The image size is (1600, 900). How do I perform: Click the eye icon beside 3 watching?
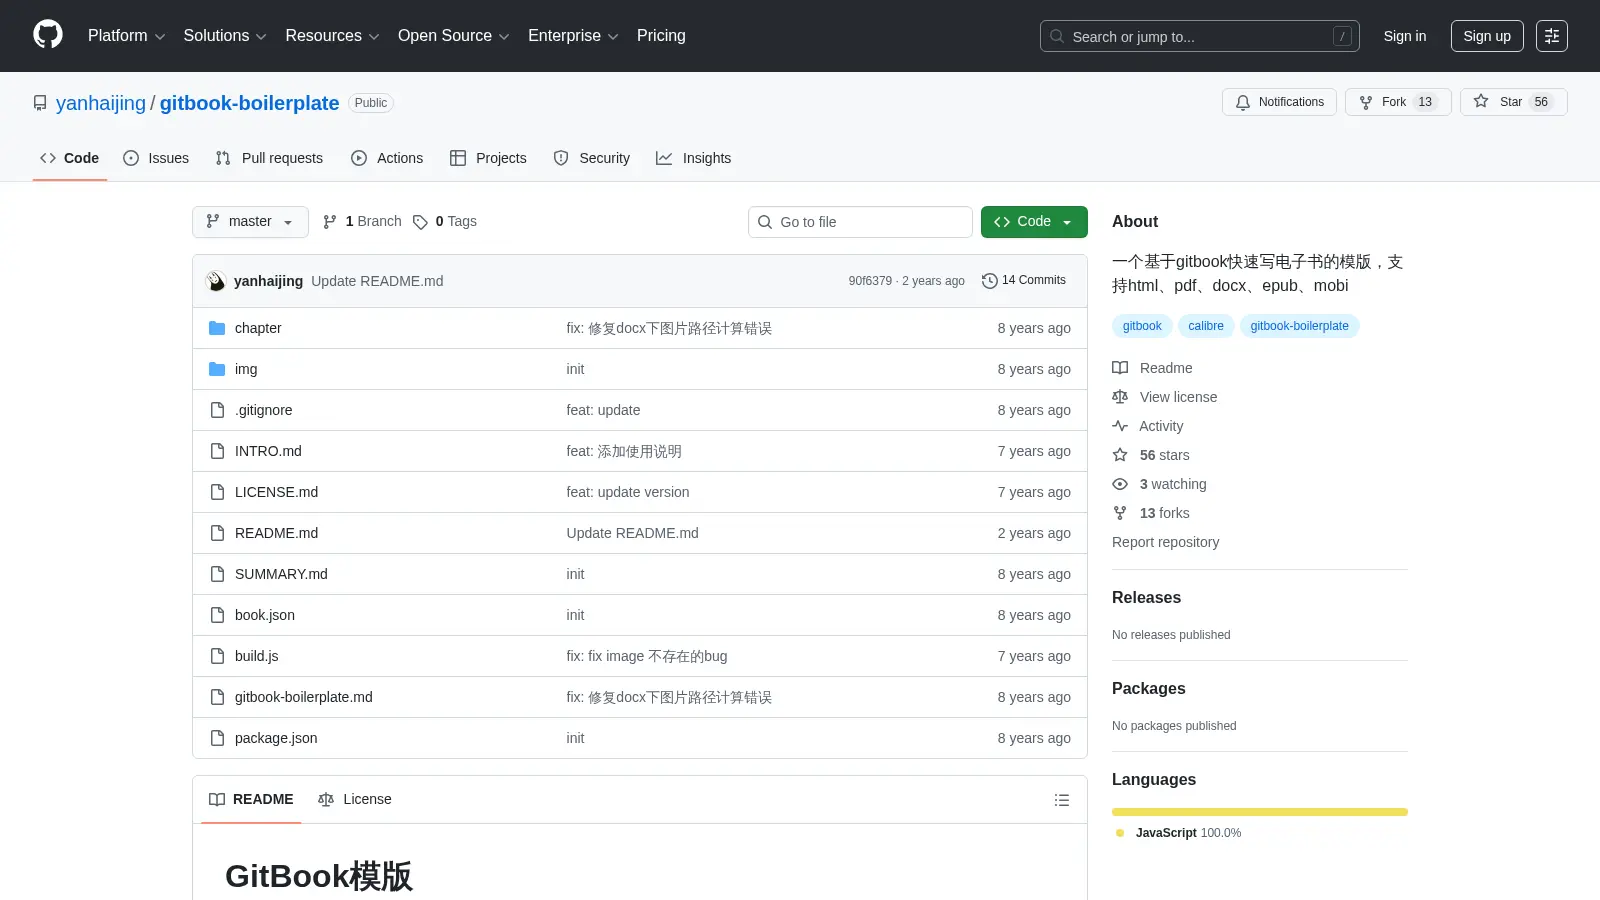click(1120, 484)
